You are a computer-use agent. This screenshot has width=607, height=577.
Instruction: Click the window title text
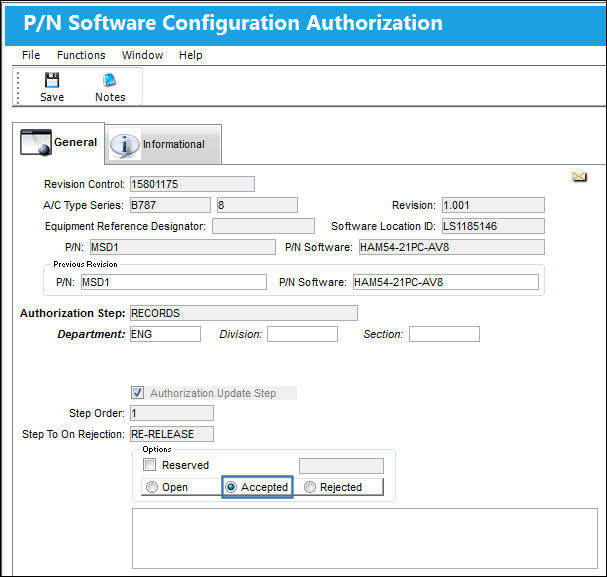tap(233, 22)
